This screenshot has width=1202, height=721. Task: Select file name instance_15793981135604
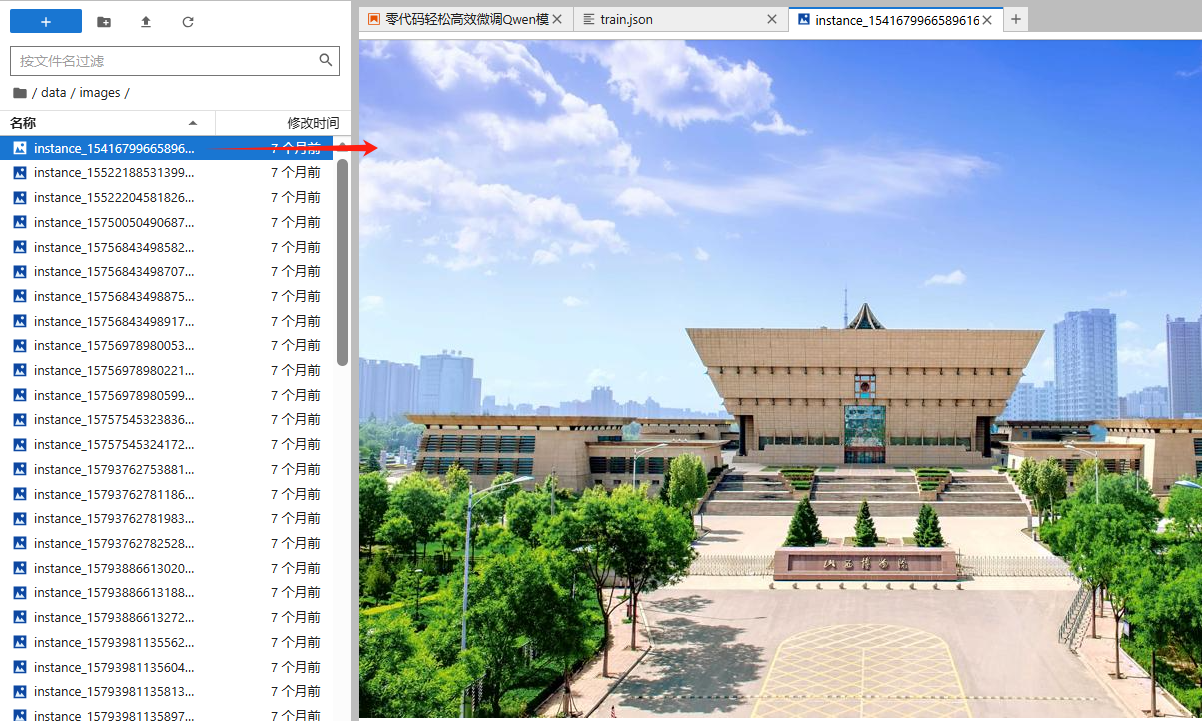114,667
